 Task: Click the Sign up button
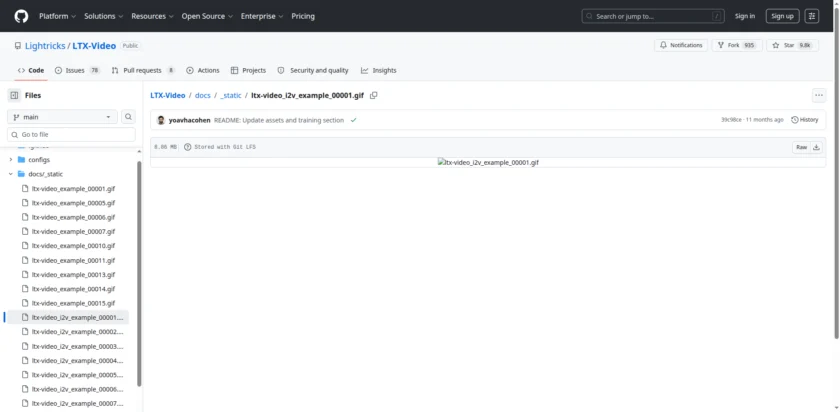(x=782, y=16)
